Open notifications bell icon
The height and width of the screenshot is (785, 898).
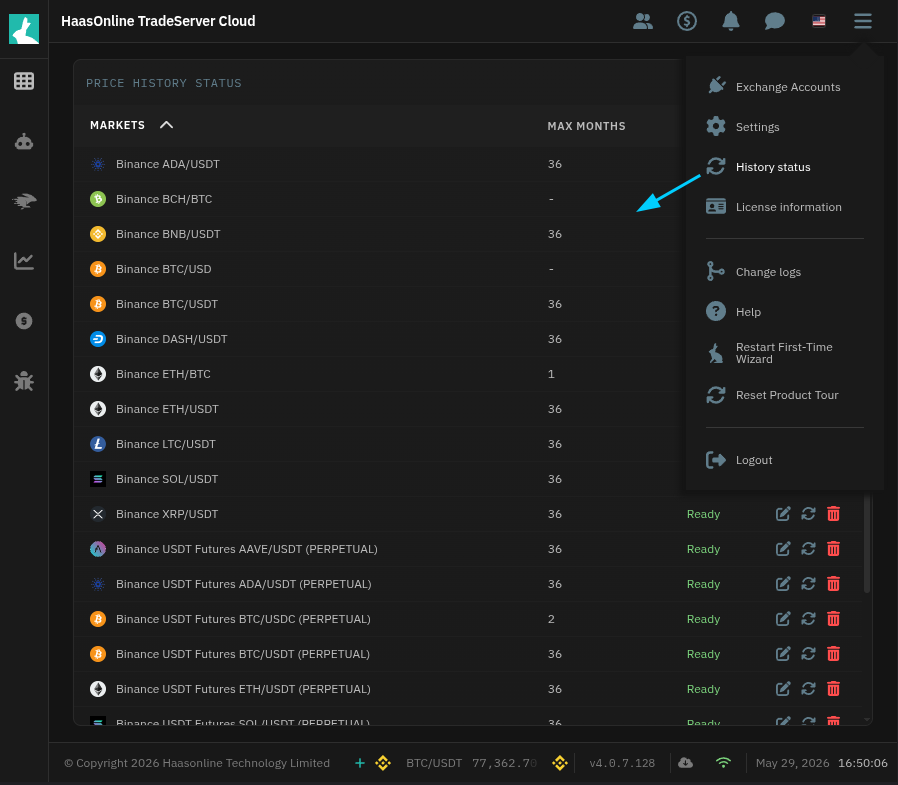(x=730, y=21)
